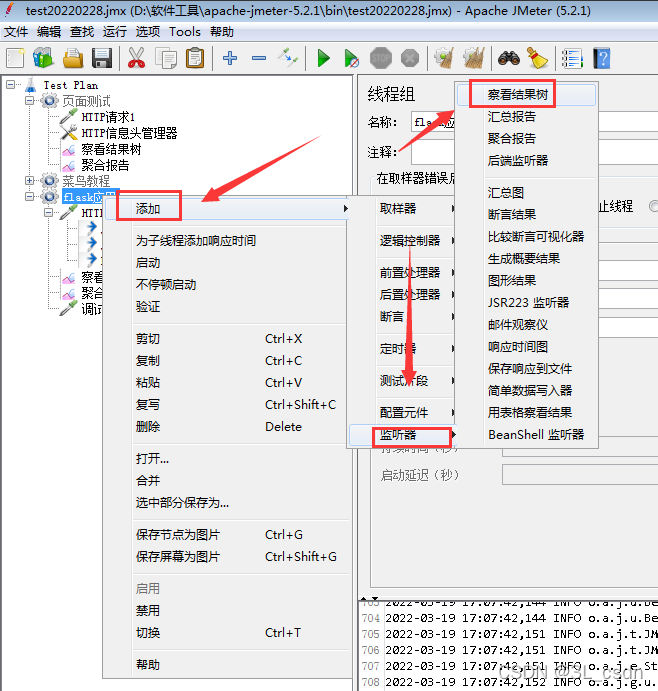658x691 pixels.
Task: Collapse the HTTP node under the flask thread group
Action: click(x=49, y=212)
